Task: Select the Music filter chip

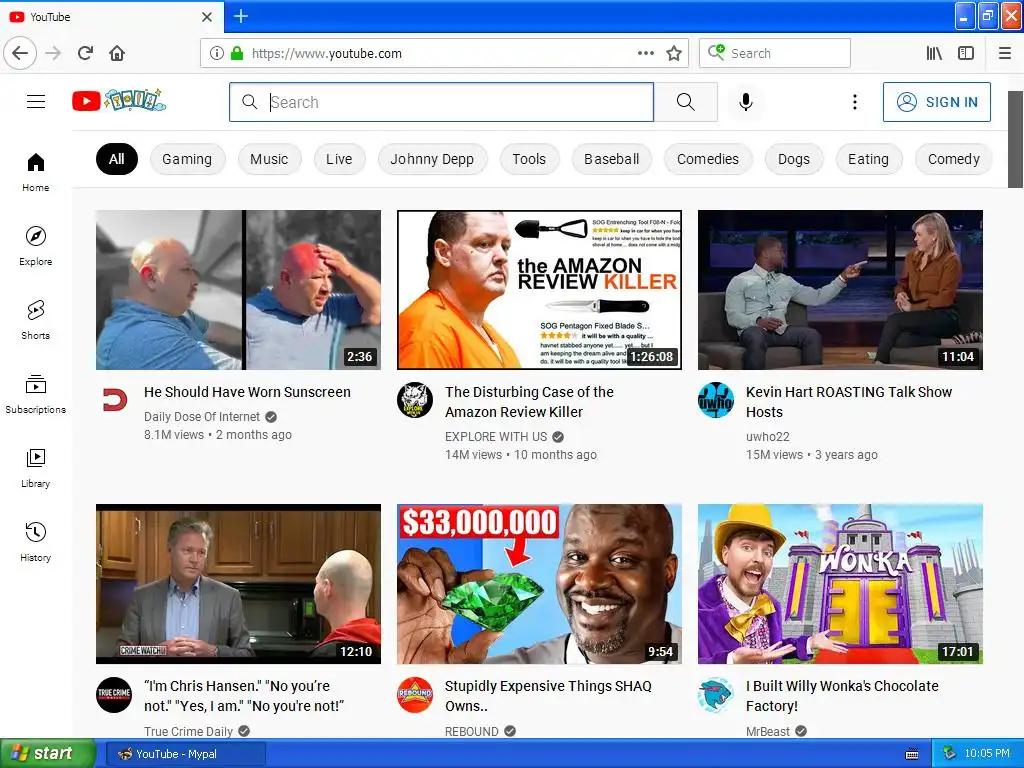Action: coord(269,159)
